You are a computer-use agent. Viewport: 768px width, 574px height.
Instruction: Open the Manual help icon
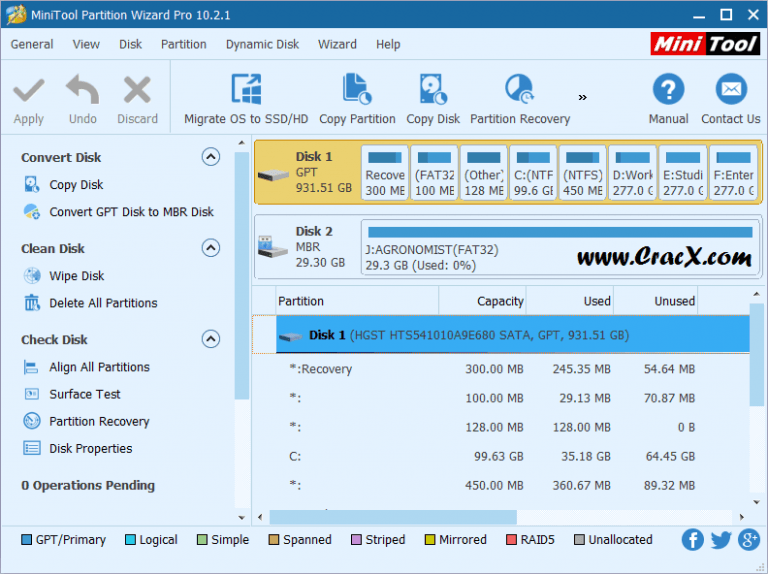[668, 91]
